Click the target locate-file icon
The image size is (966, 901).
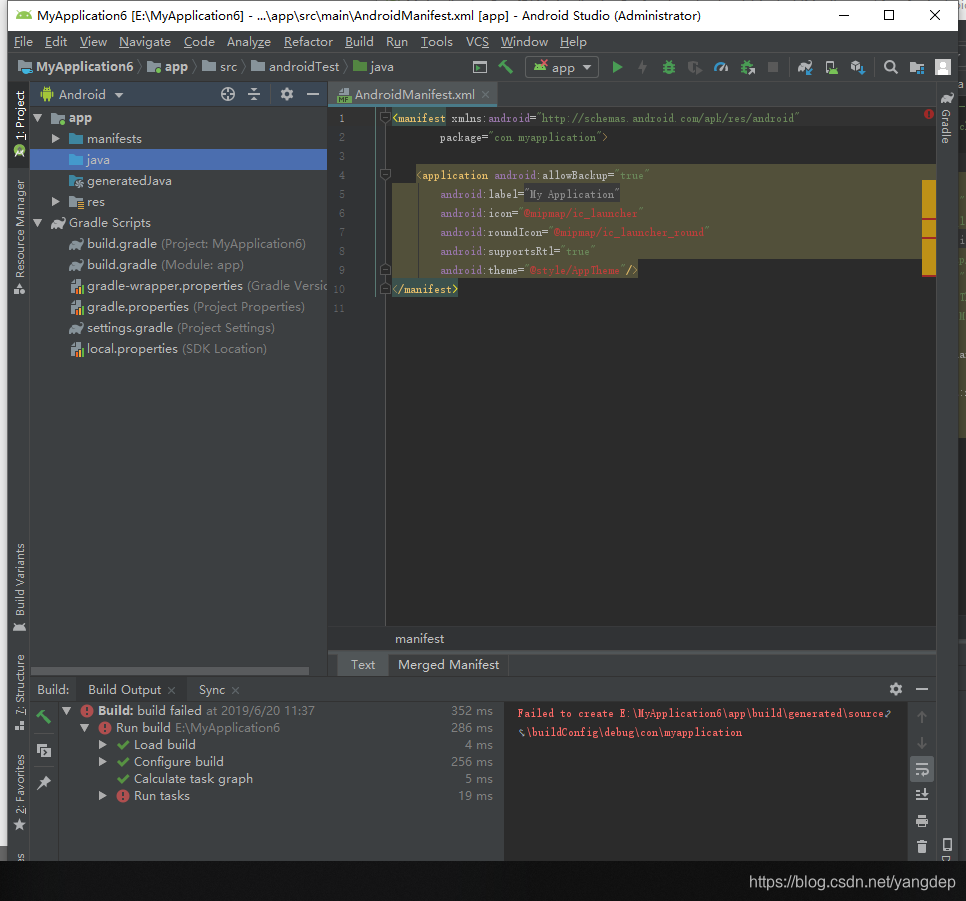click(228, 94)
